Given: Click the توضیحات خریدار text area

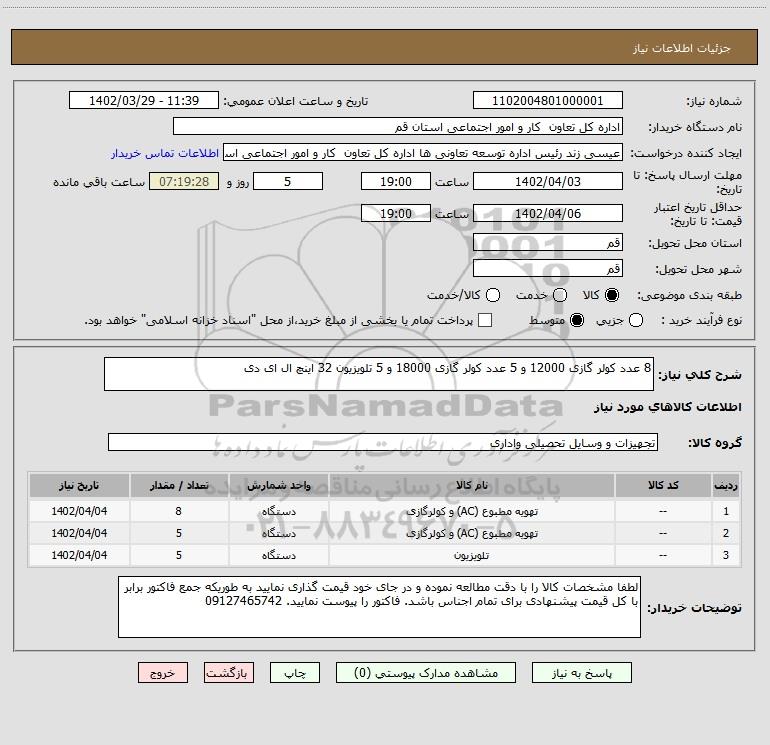Looking at the screenshot, I should pyautogui.click(x=379, y=607).
